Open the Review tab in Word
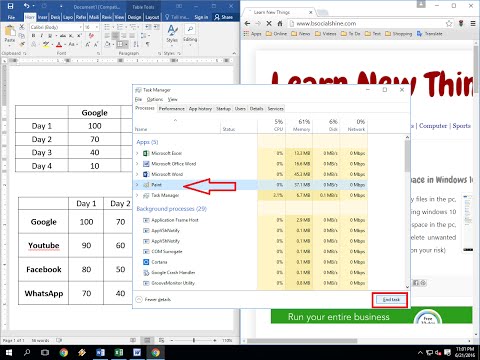Viewport: 480px width, 360px height. [x=107, y=17]
